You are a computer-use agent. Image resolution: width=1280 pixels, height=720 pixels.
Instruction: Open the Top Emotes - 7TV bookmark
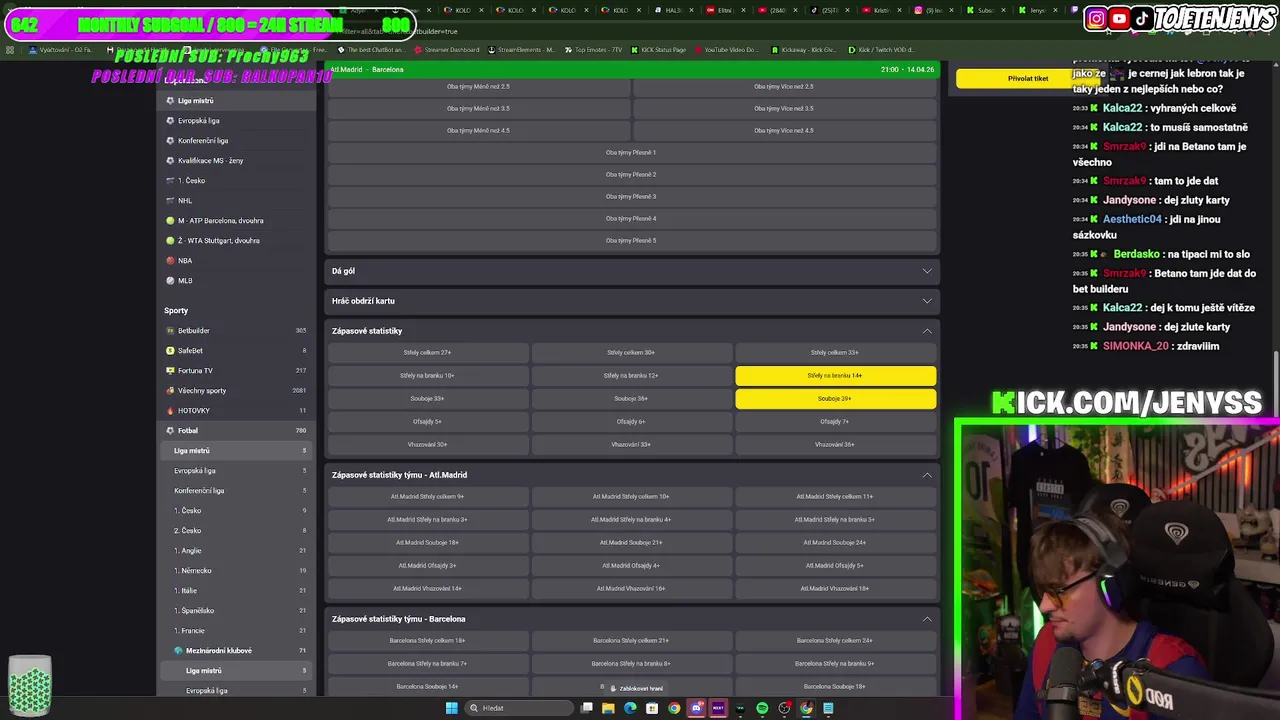coord(594,50)
